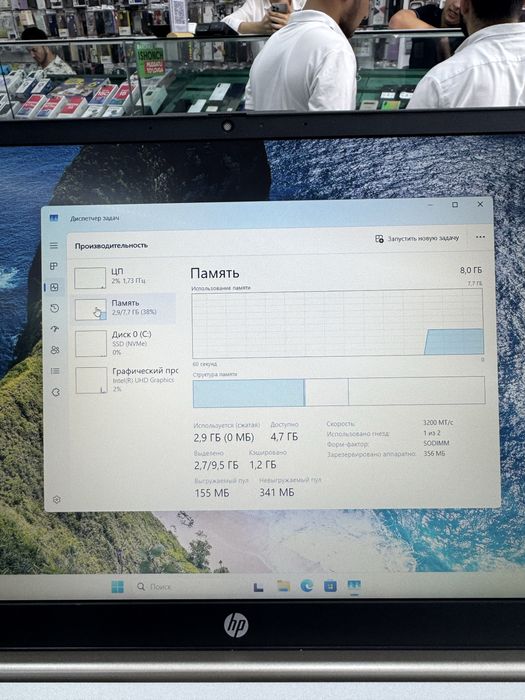Select the Графический процессор performance entry
The height and width of the screenshot is (700, 525).
(x=126, y=379)
